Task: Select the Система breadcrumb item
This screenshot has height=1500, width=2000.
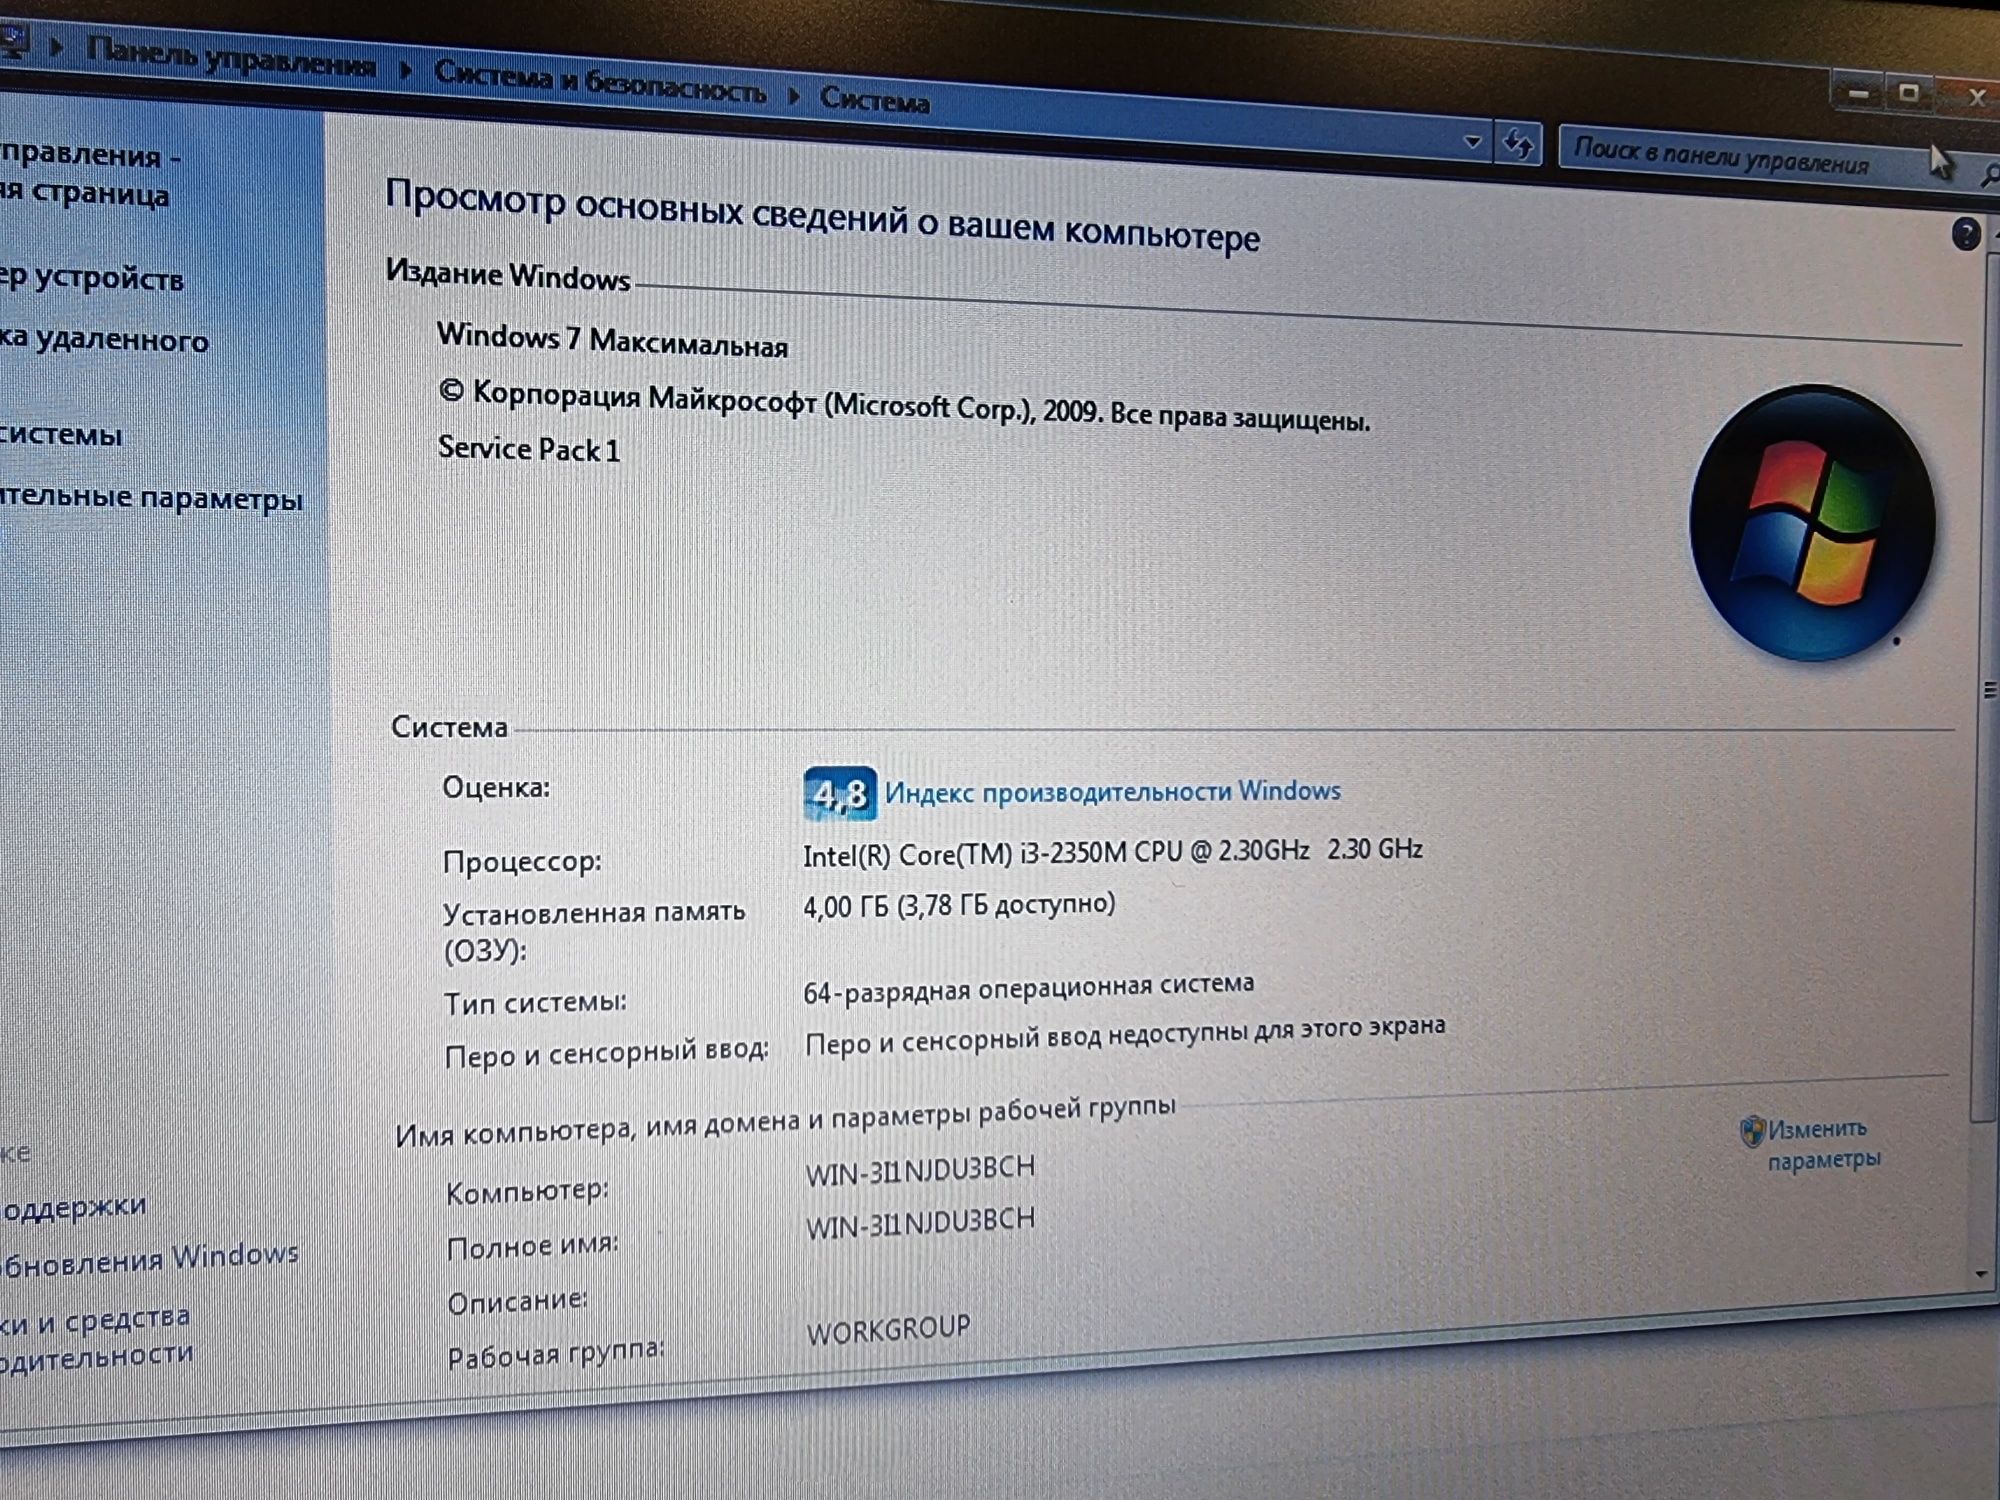Action: (x=875, y=99)
